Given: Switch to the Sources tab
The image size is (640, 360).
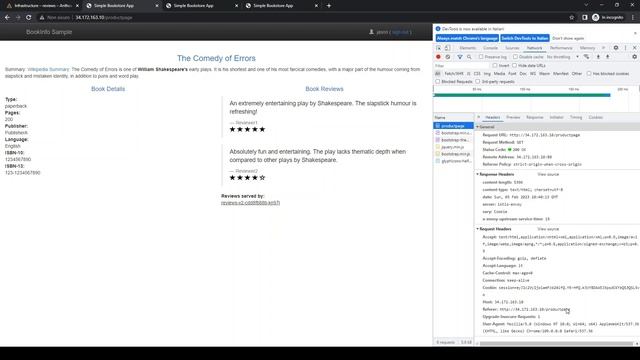Looking at the screenshot, I should (512, 48).
